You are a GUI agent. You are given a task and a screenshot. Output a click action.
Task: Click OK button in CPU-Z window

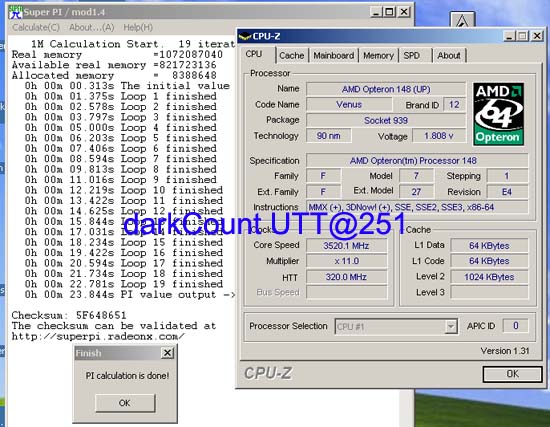pyautogui.click(x=512, y=374)
